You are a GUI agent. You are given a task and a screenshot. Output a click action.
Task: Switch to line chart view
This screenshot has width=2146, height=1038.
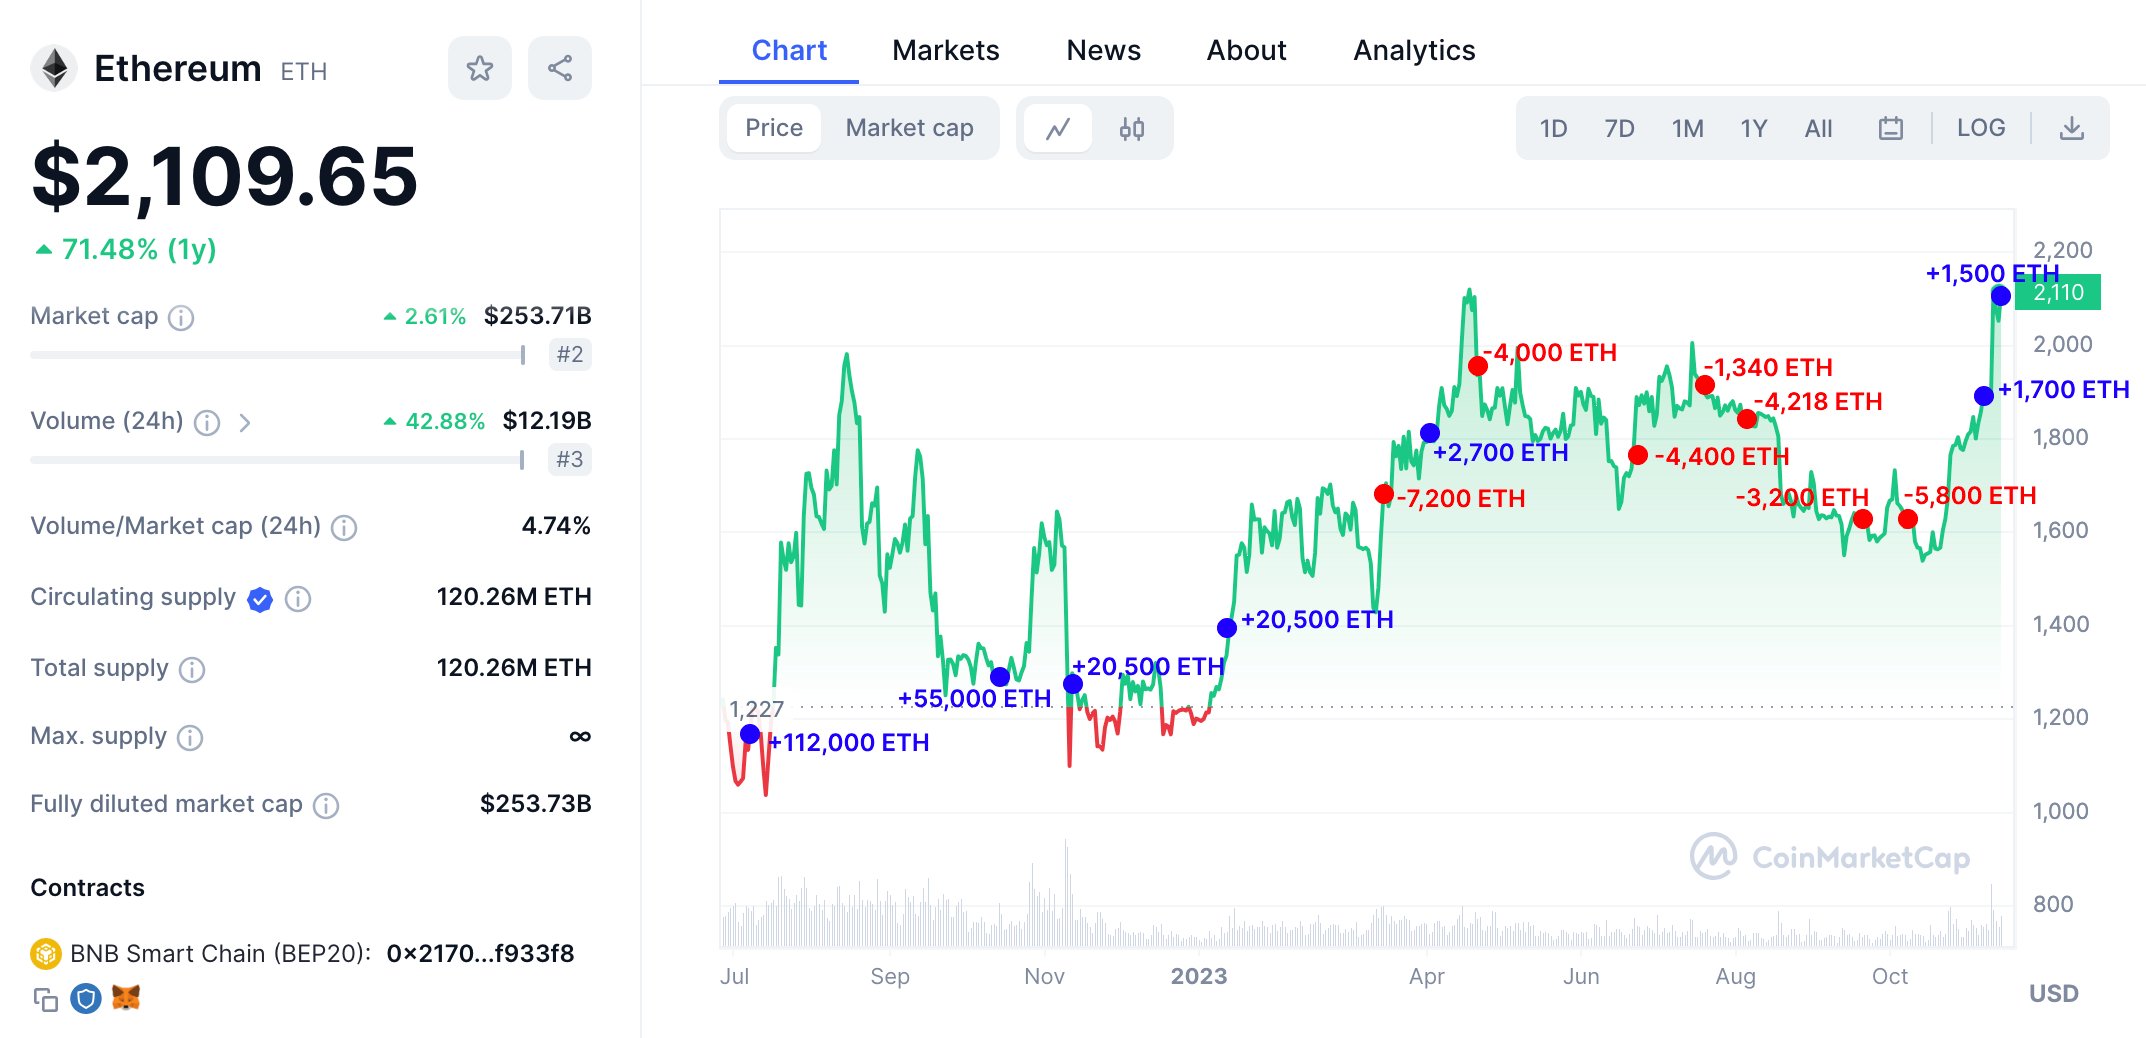pos(1058,128)
